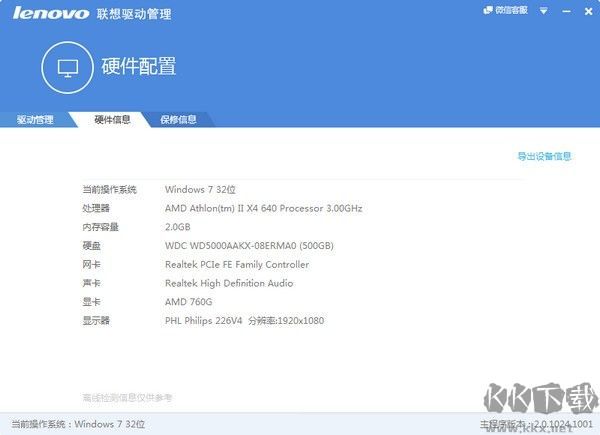This screenshot has height=435, width=600.
Task: Select the AMD 760G graphics value
Action: pos(188,302)
